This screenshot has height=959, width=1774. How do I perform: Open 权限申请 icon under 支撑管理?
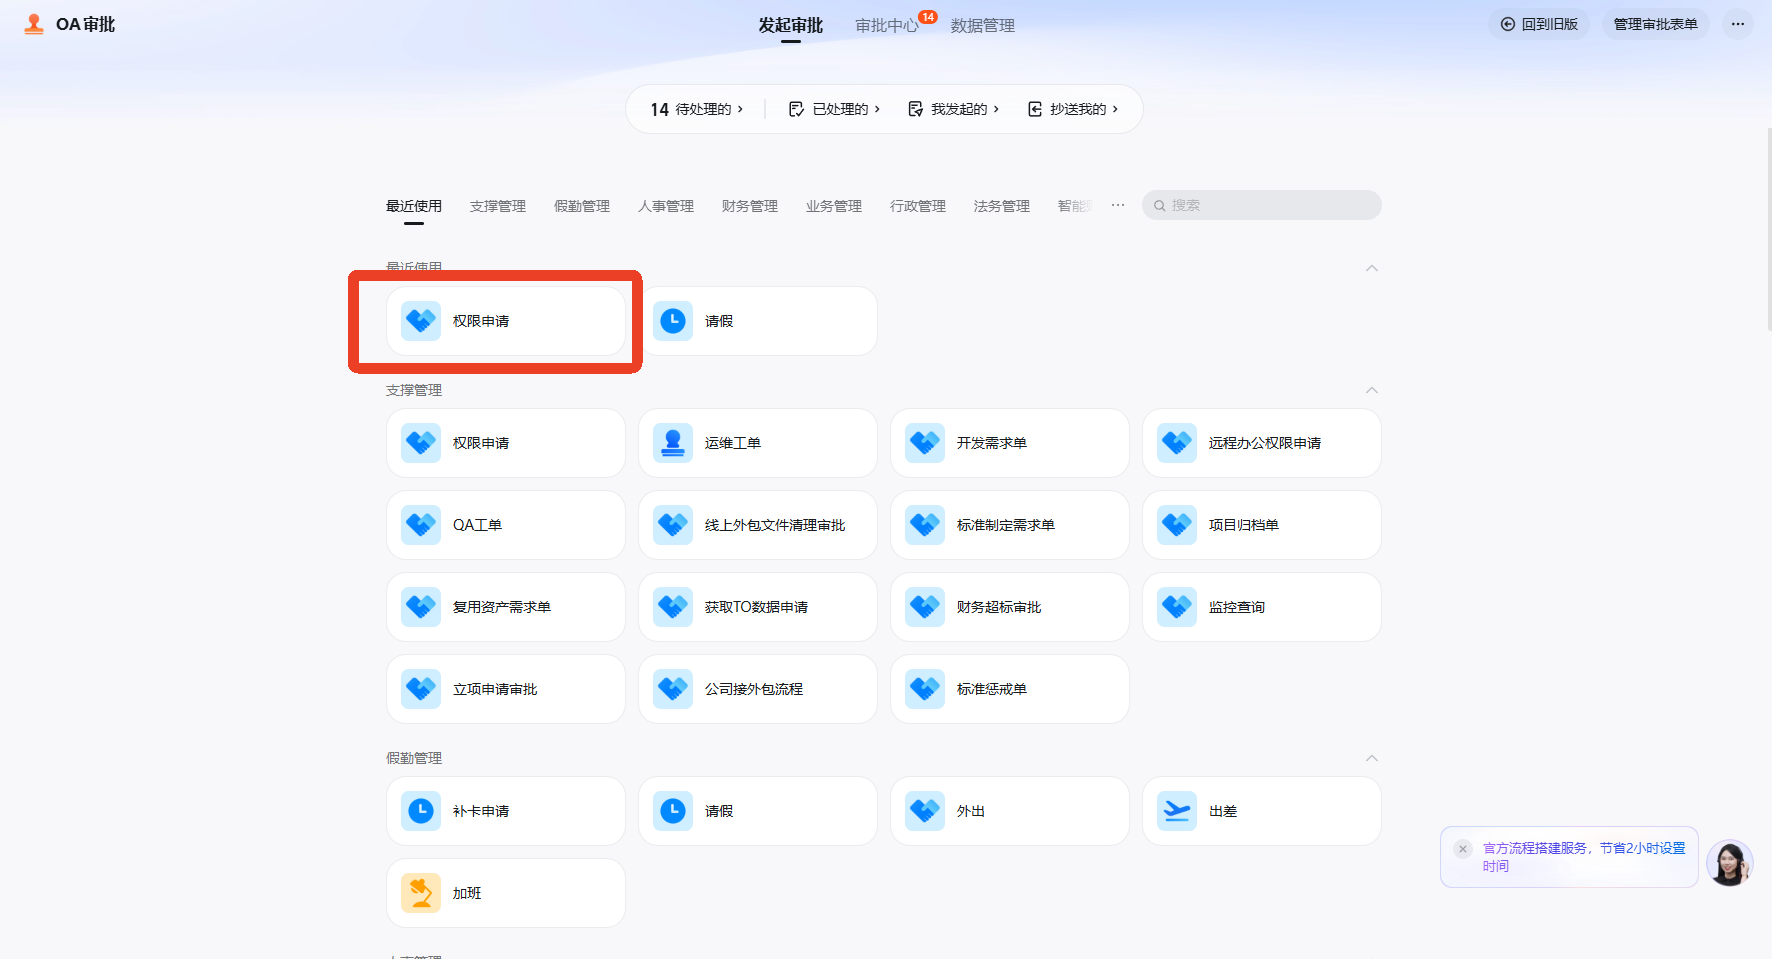pos(421,443)
